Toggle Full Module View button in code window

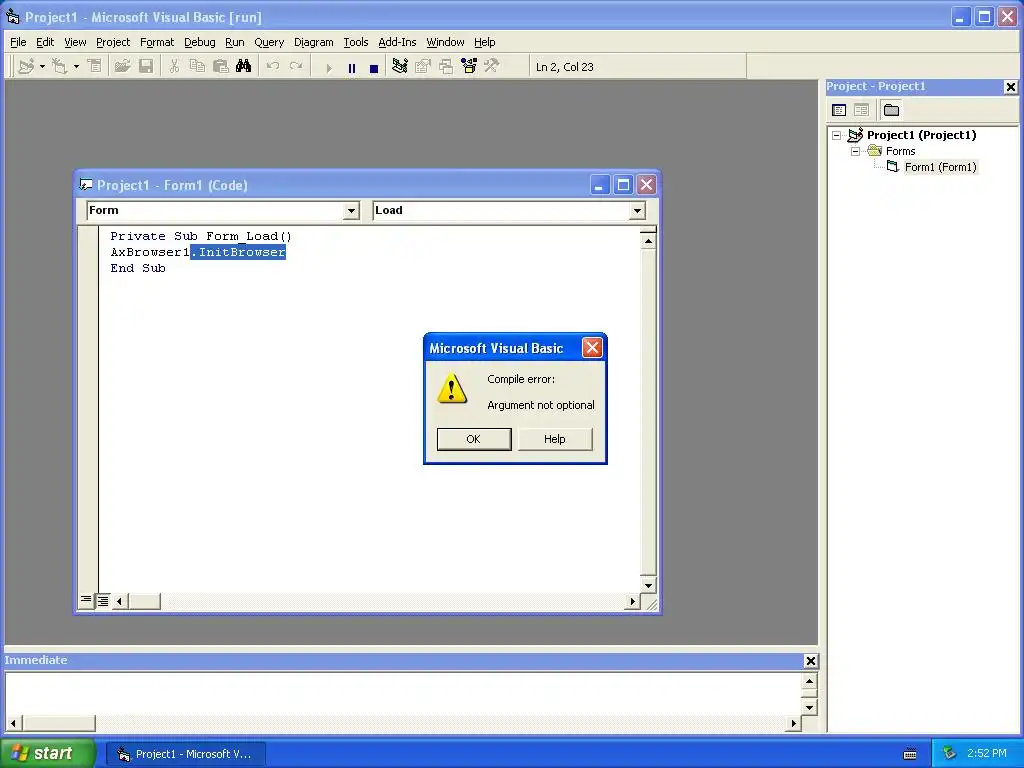[103, 600]
